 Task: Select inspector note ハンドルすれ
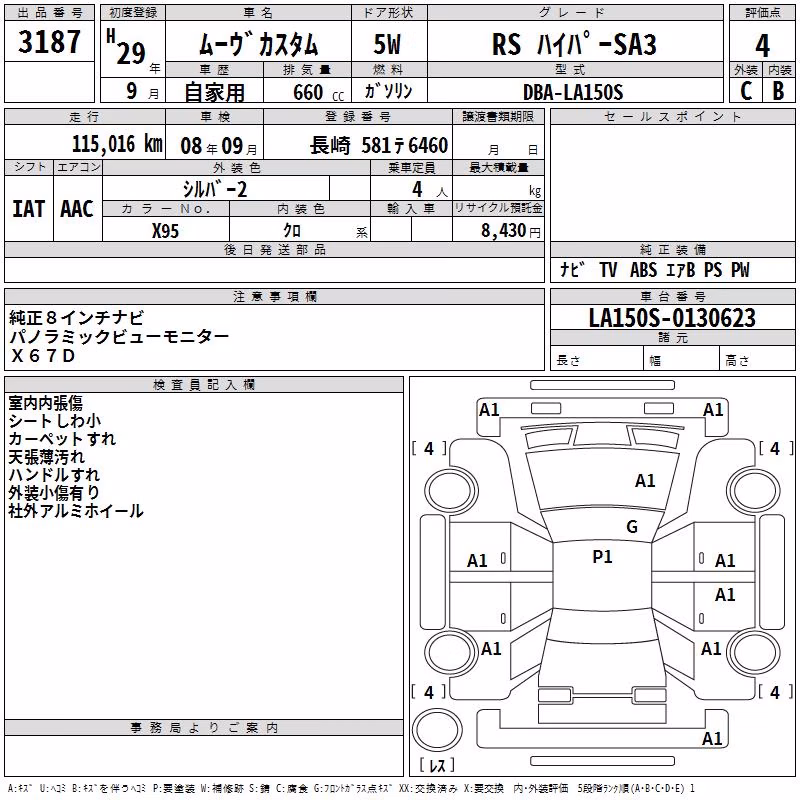54,474
